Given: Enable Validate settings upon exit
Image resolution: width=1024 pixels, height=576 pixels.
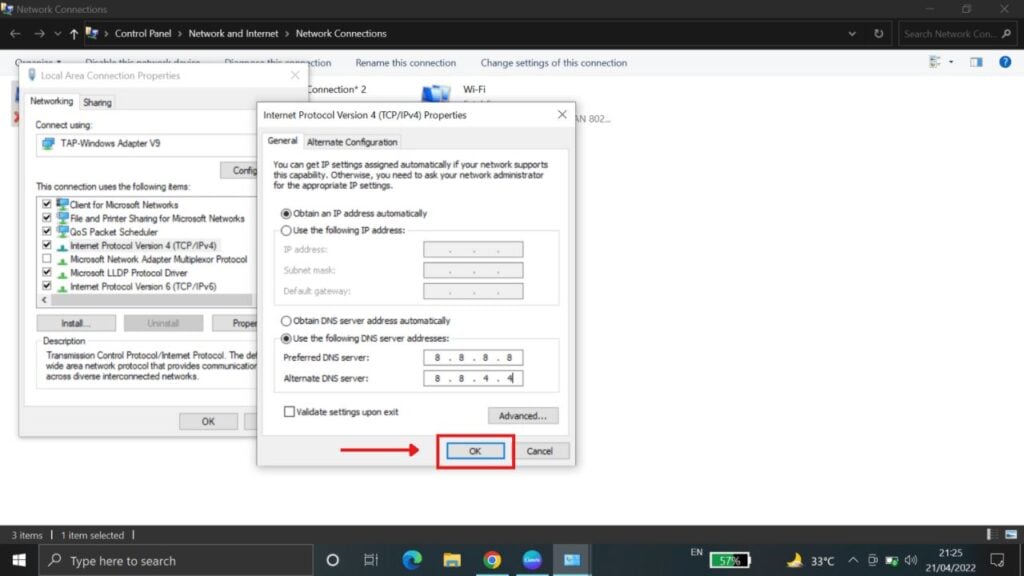Looking at the screenshot, I should [x=289, y=411].
